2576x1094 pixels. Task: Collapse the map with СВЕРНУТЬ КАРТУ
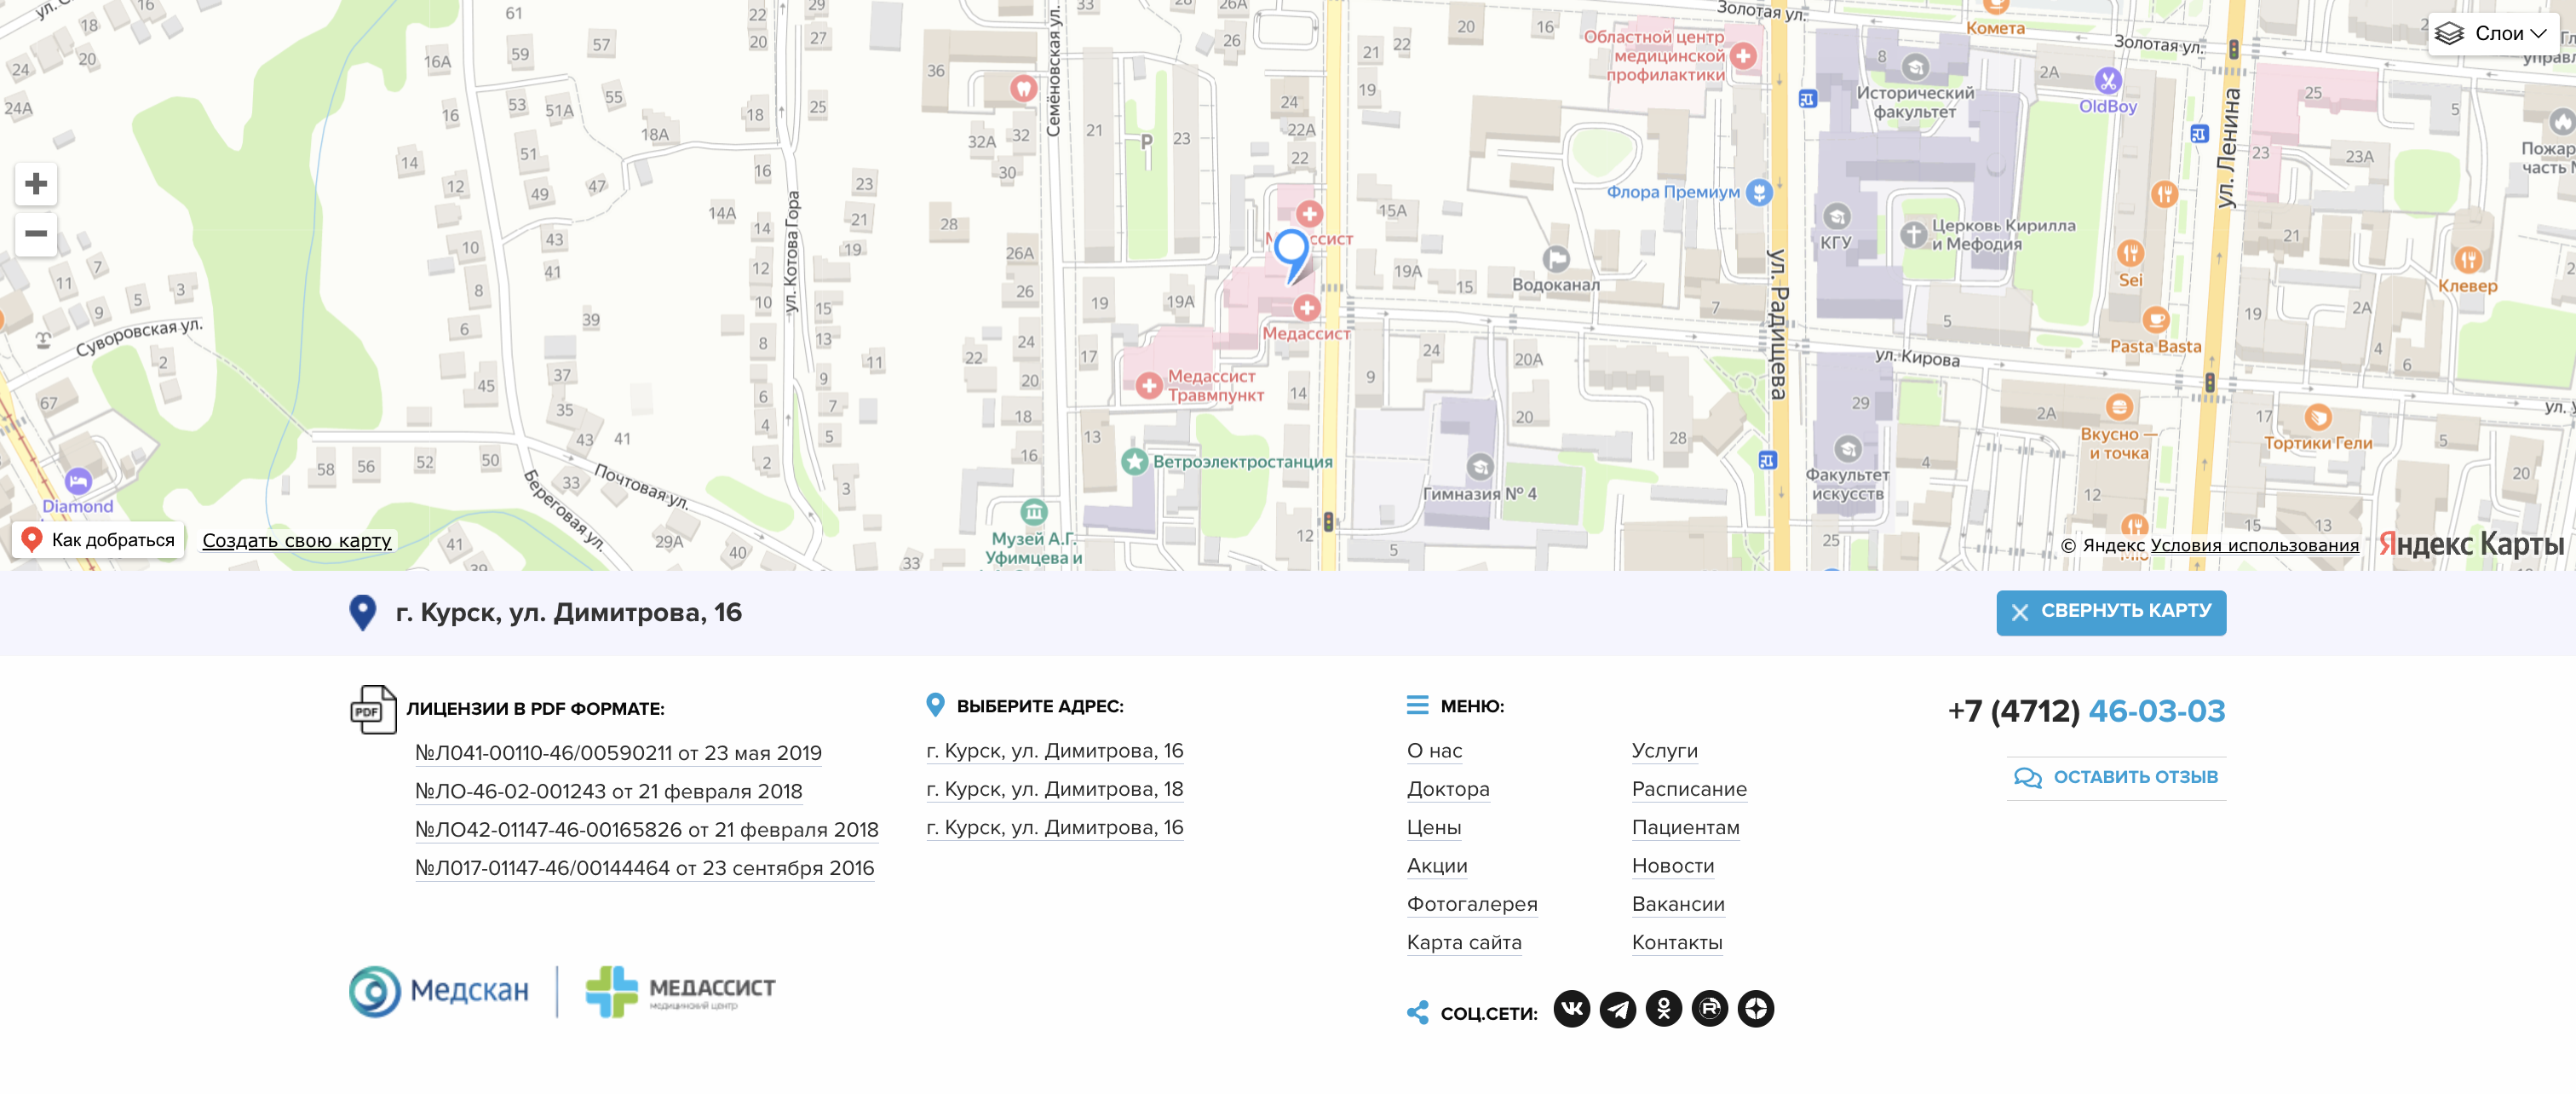(x=2110, y=613)
